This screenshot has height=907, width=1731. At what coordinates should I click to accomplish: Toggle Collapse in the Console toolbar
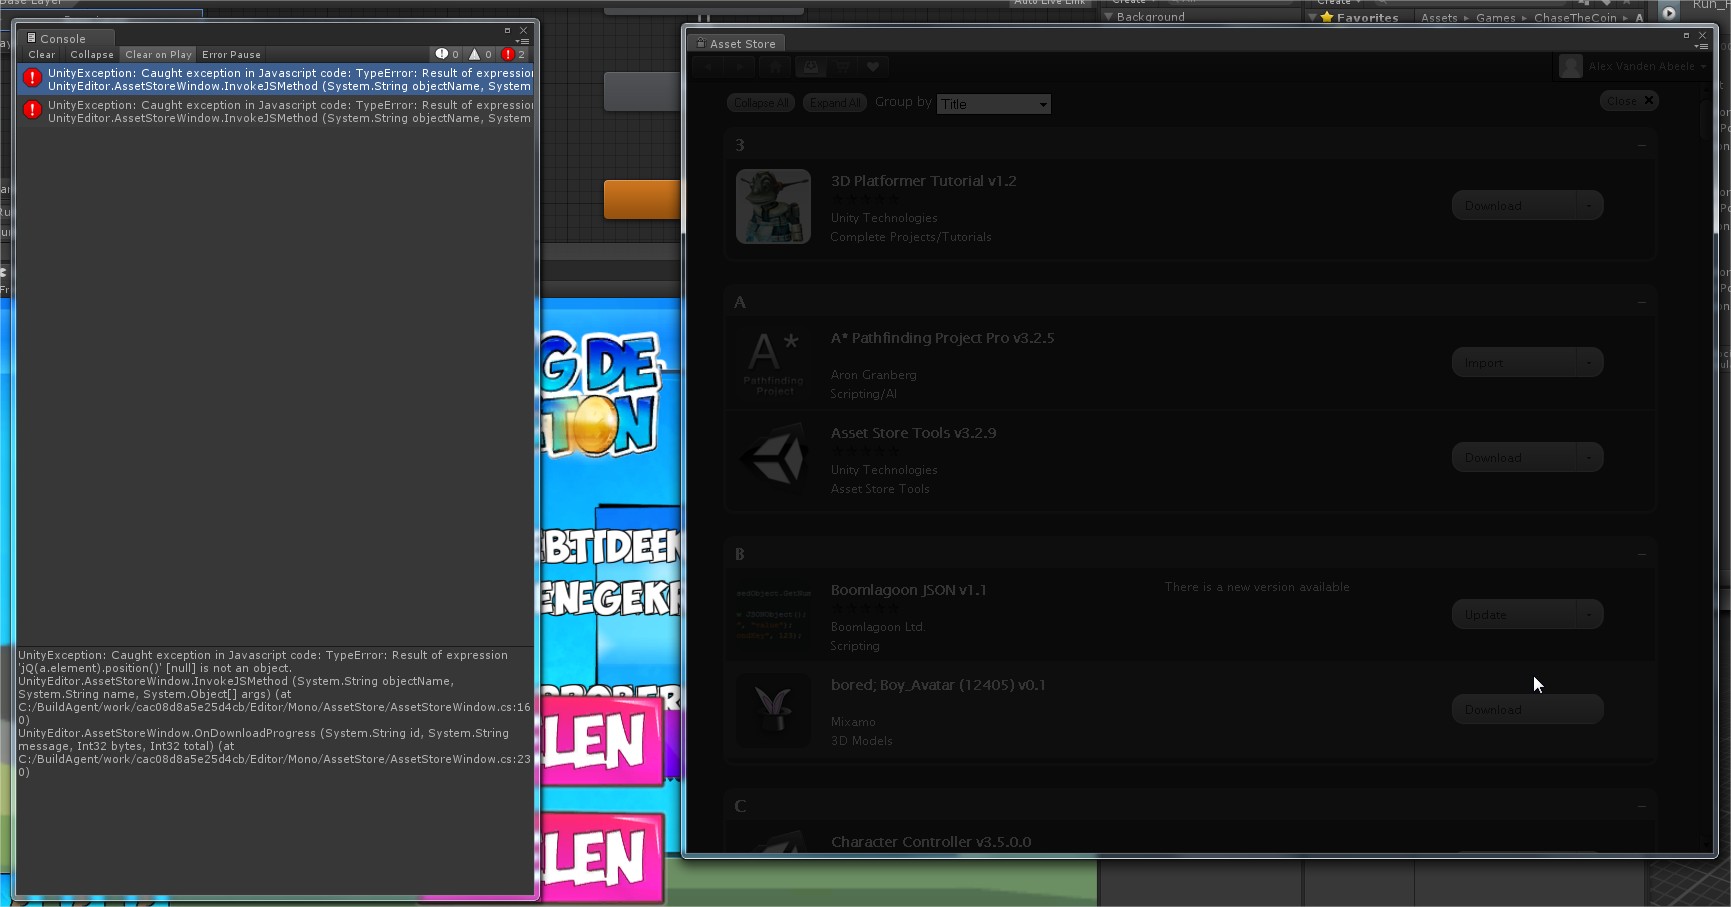pos(92,55)
